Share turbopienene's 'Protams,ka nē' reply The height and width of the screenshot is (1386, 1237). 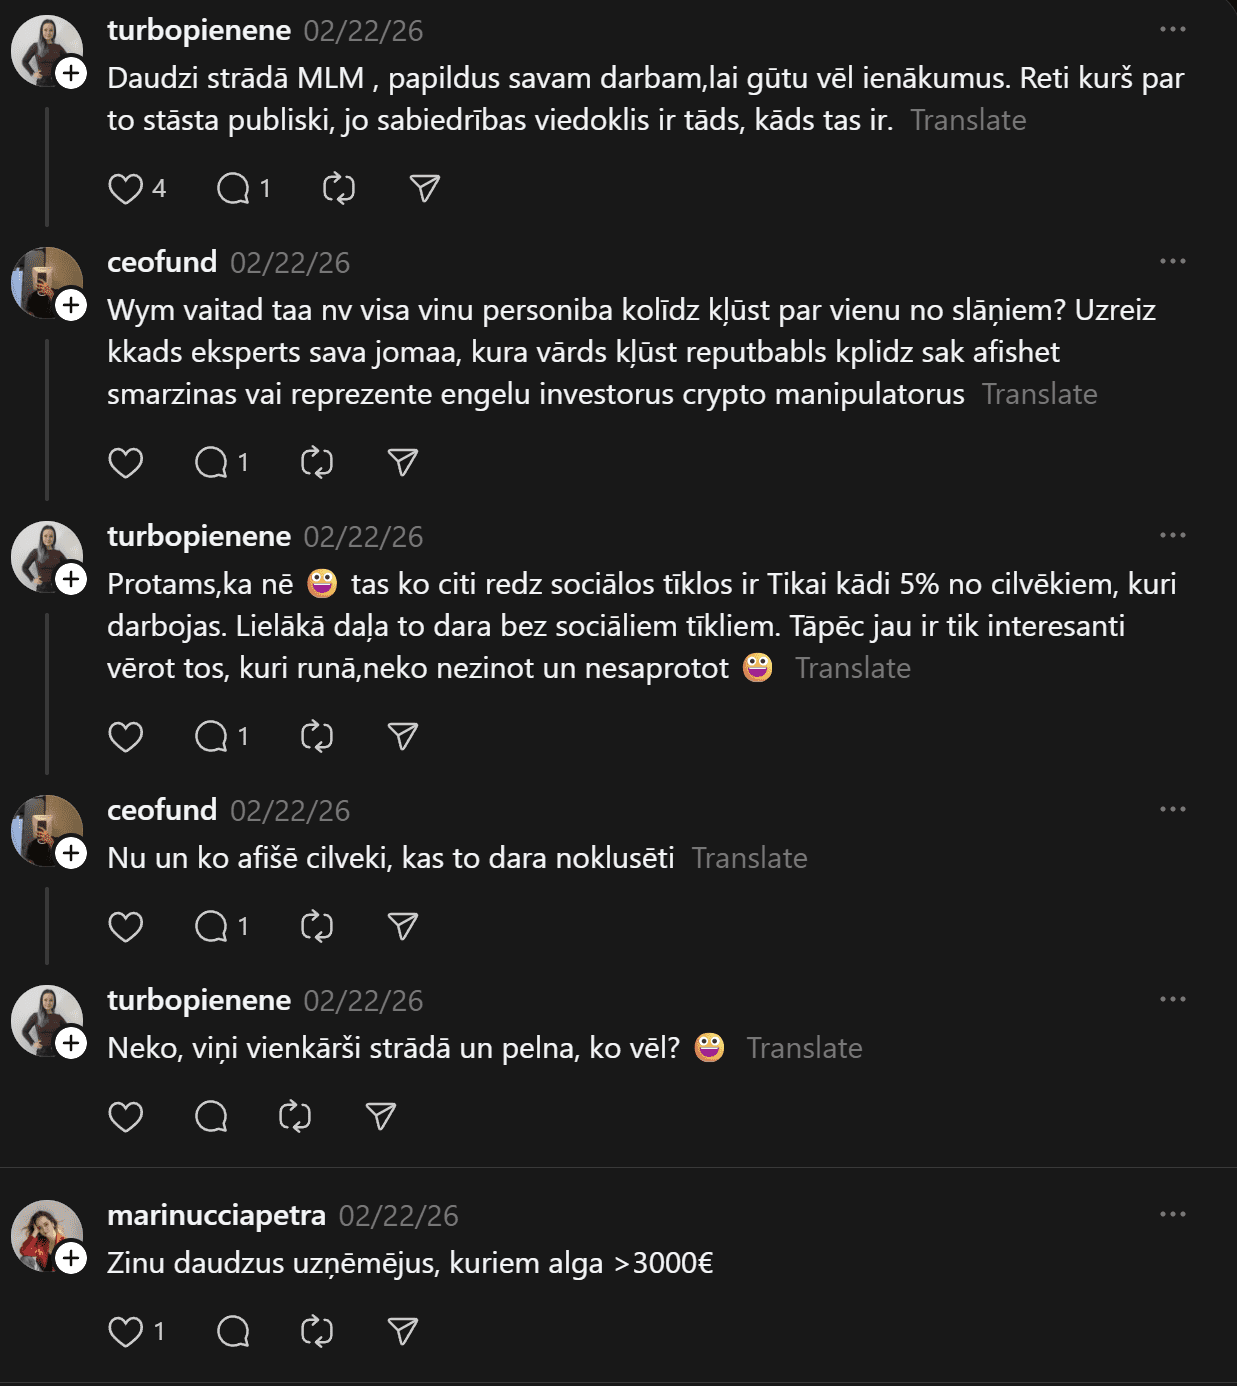[402, 737]
